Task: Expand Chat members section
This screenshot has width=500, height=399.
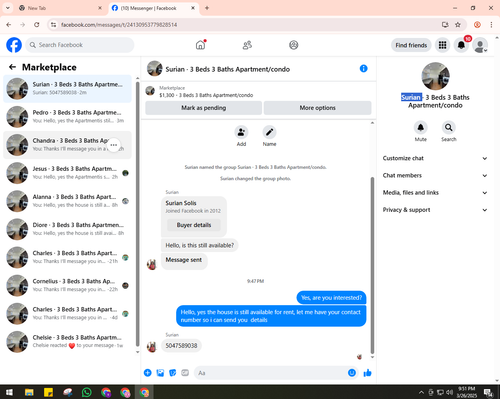Action: point(435,175)
